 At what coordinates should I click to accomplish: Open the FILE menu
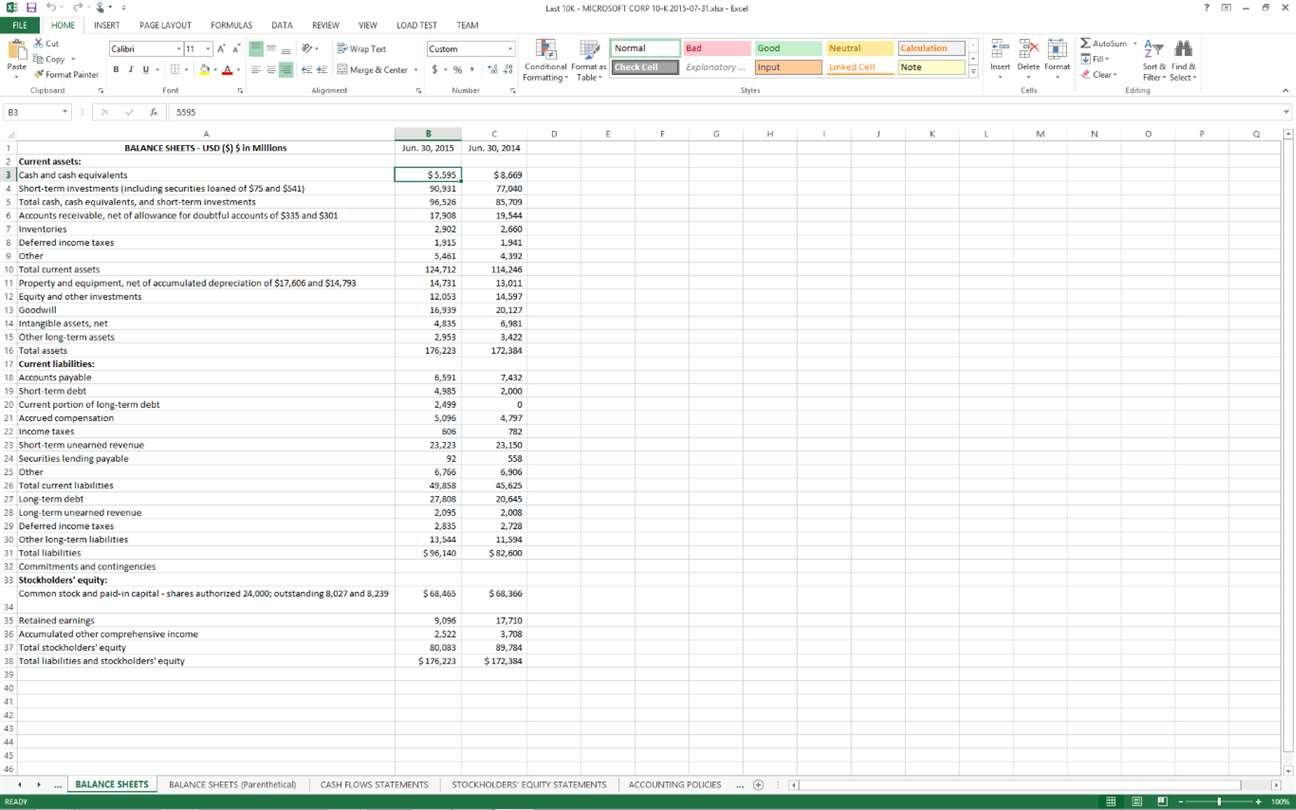coord(19,25)
